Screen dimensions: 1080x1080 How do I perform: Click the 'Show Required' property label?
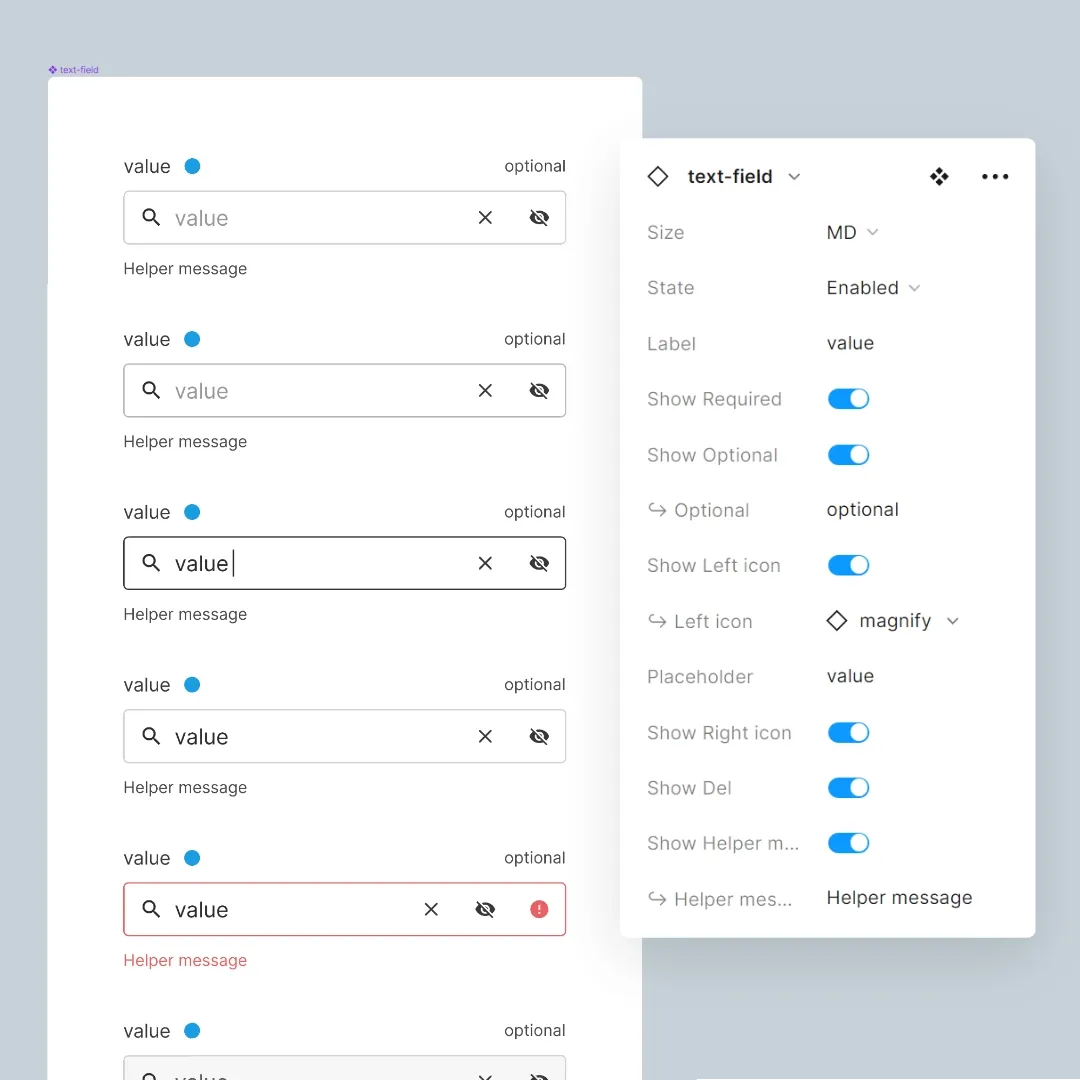714,399
